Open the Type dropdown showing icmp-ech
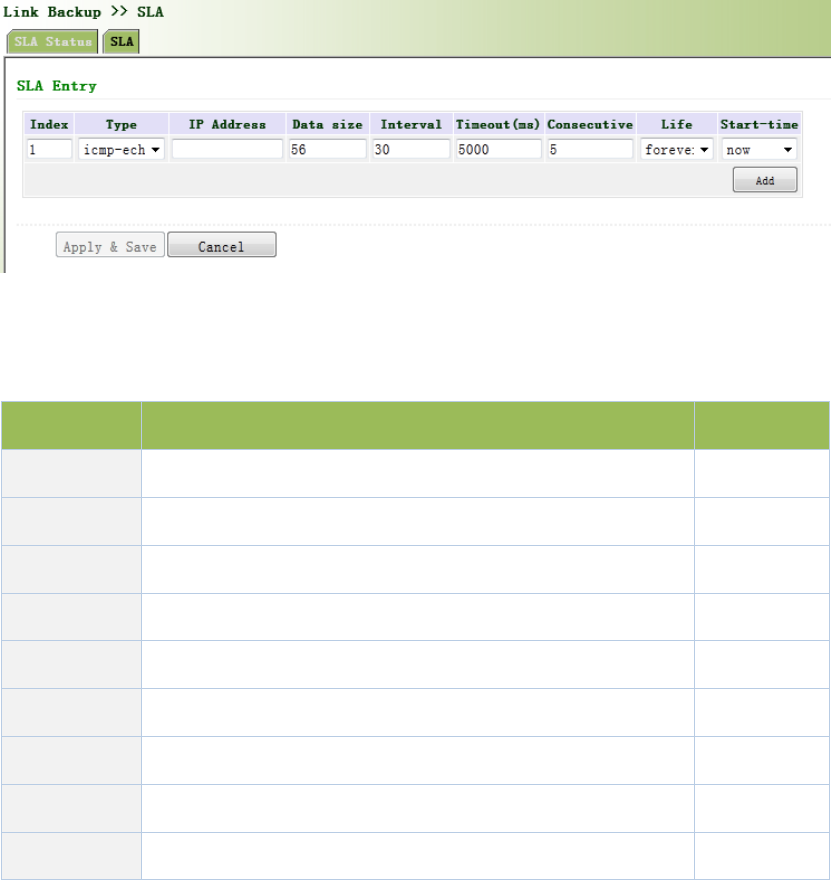The width and height of the screenshot is (831, 880). click(121, 150)
